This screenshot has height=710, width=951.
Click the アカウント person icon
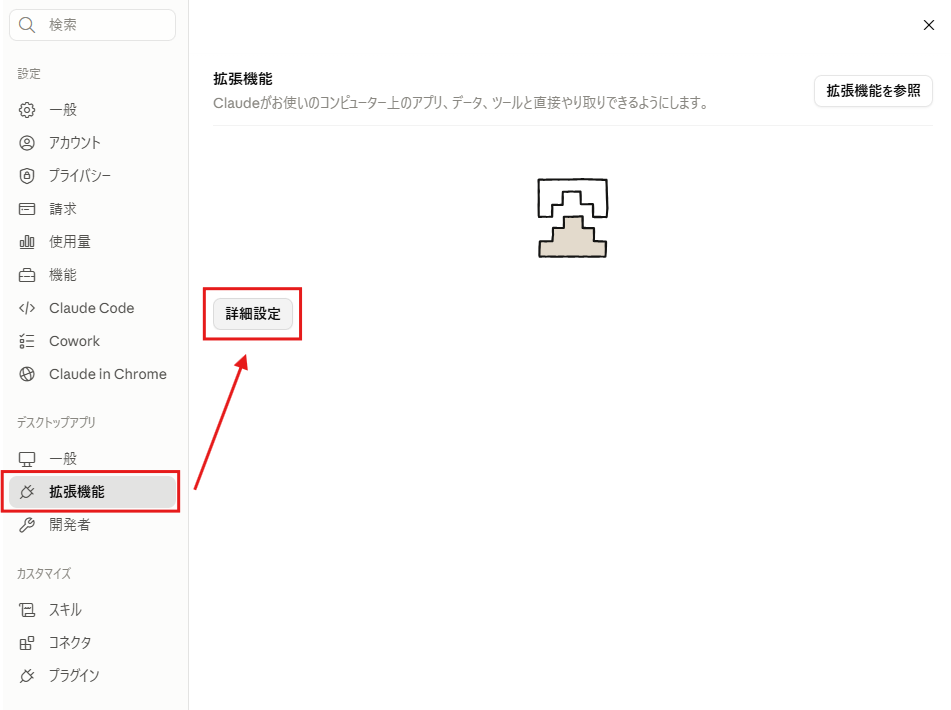coord(27,143)
